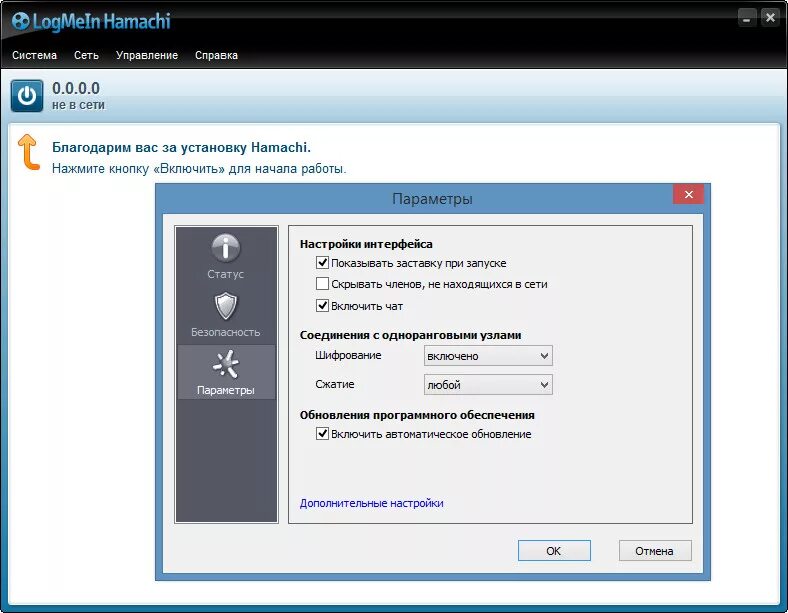The height and width of the screenshot is (613, 788).
Task: Open the Сжатие dropdown
Action: tap(488, 385)
